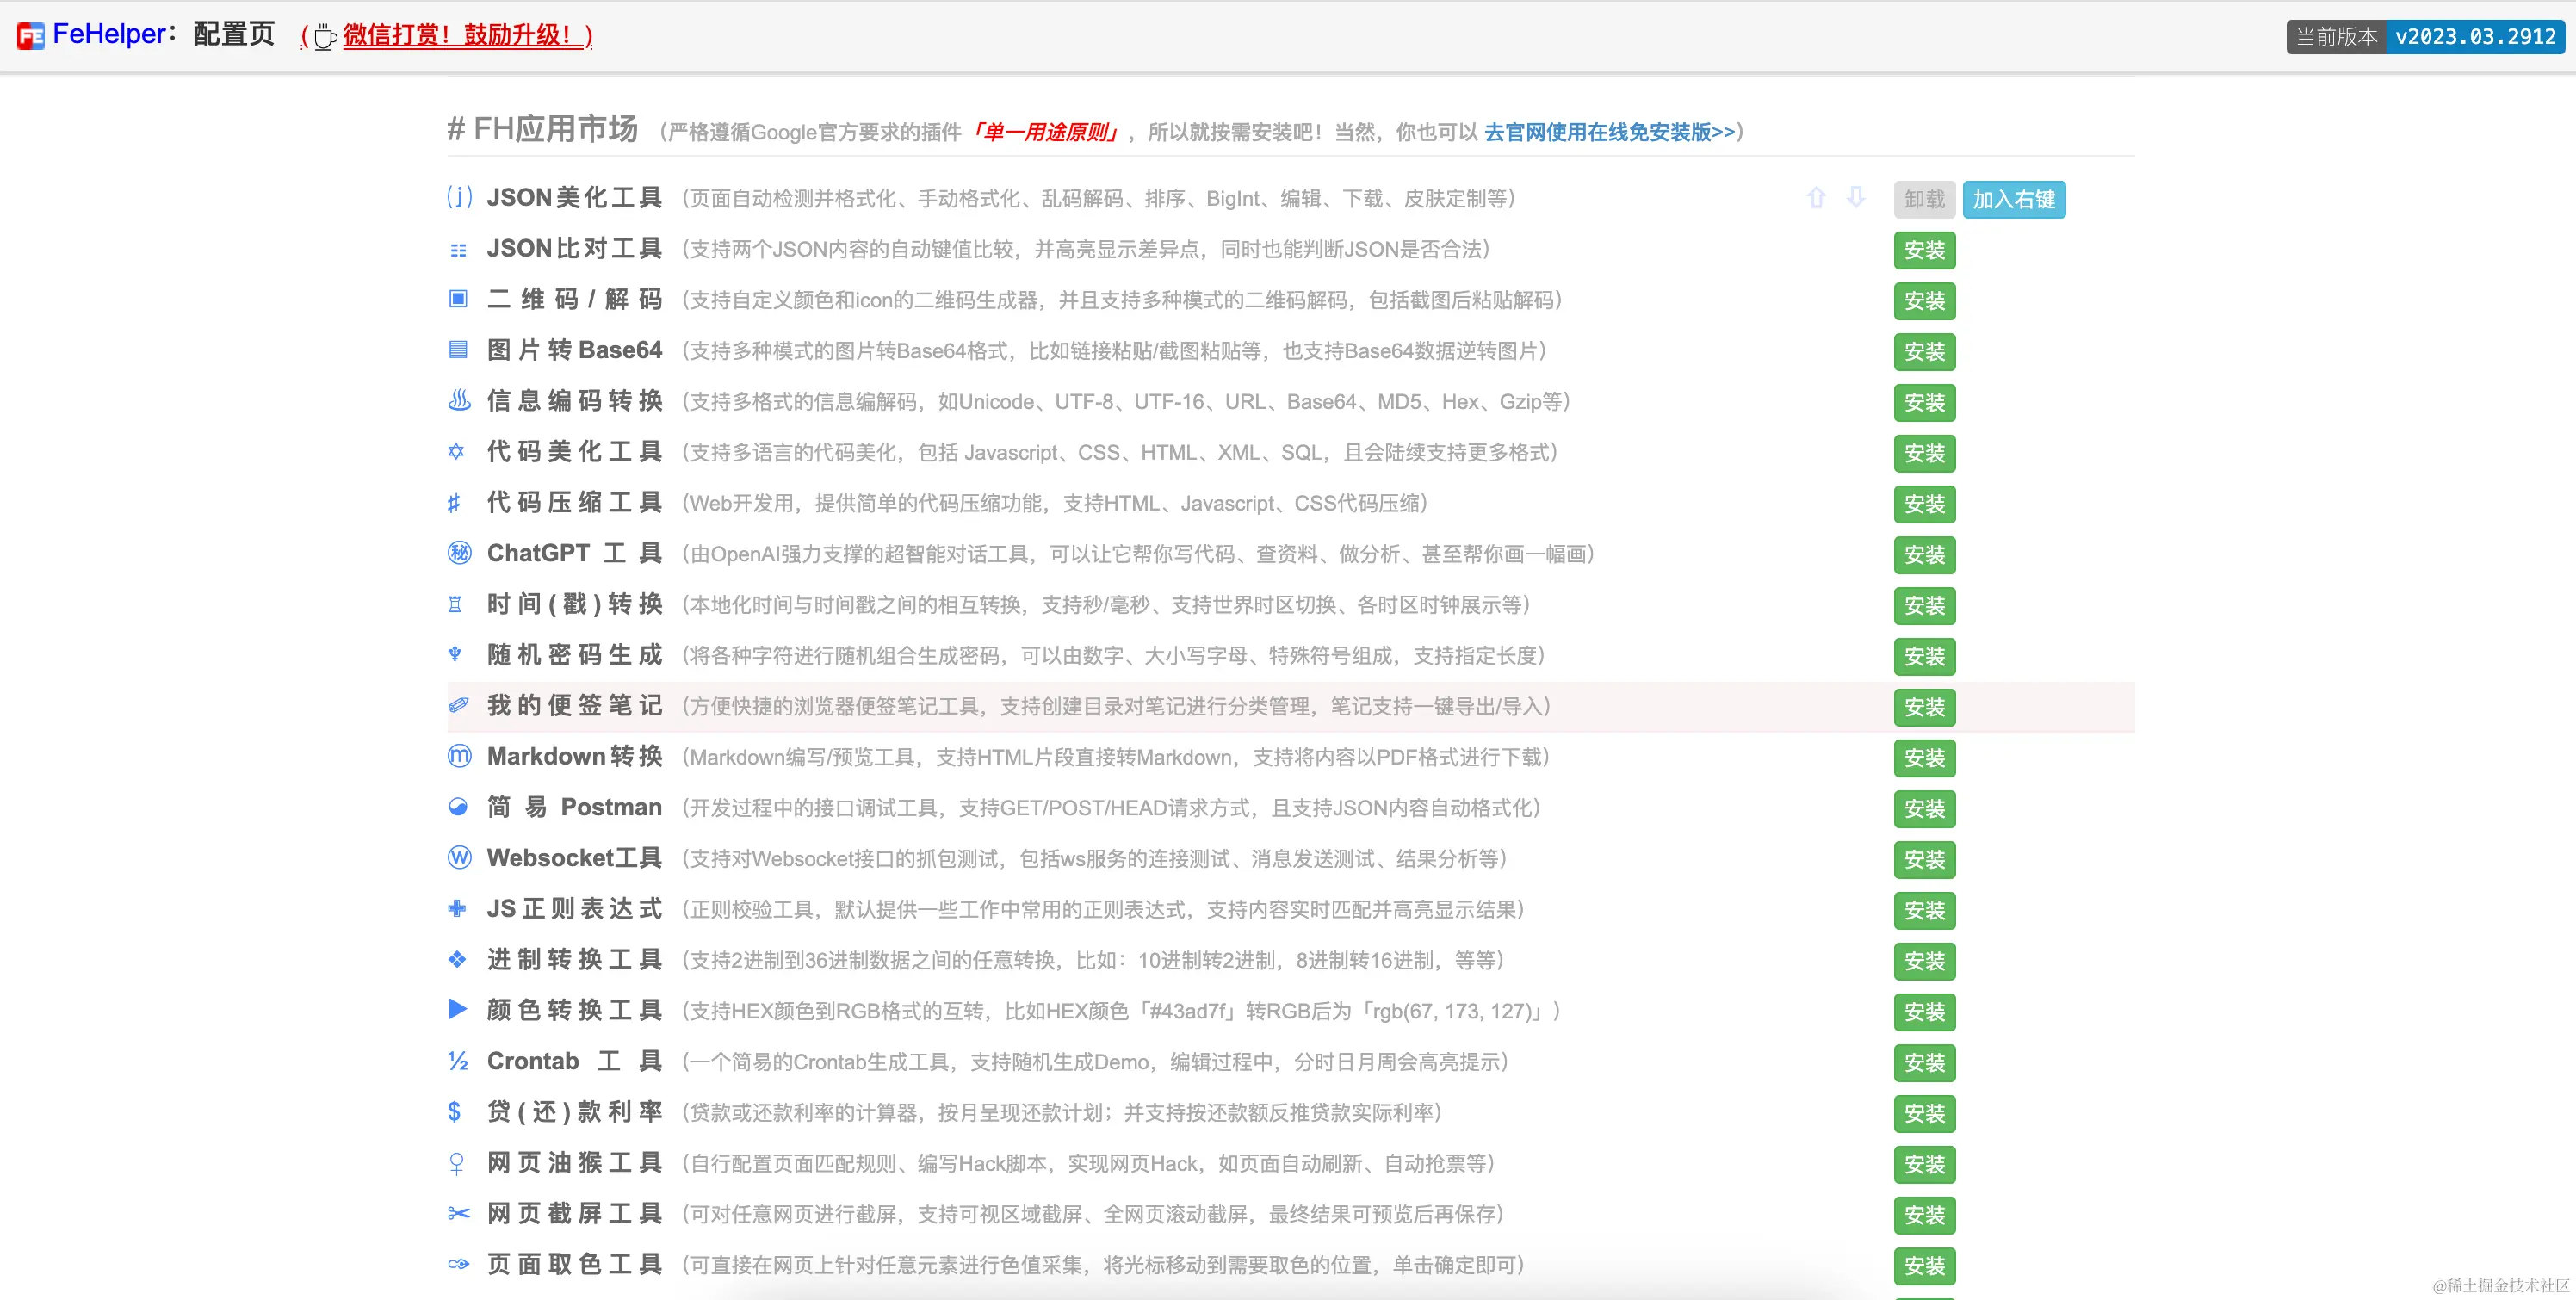
Task: Add JSON美化工具 to the right-click menu
Action: (2013, 199)
